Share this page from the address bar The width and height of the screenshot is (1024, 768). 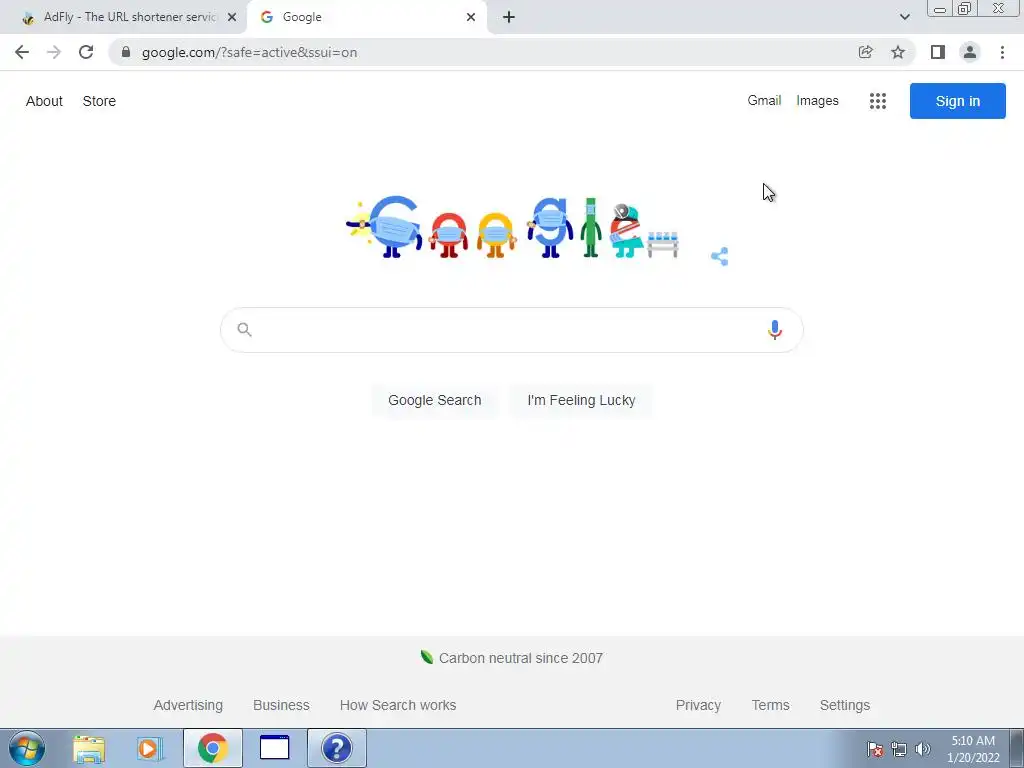click(866, 52)
